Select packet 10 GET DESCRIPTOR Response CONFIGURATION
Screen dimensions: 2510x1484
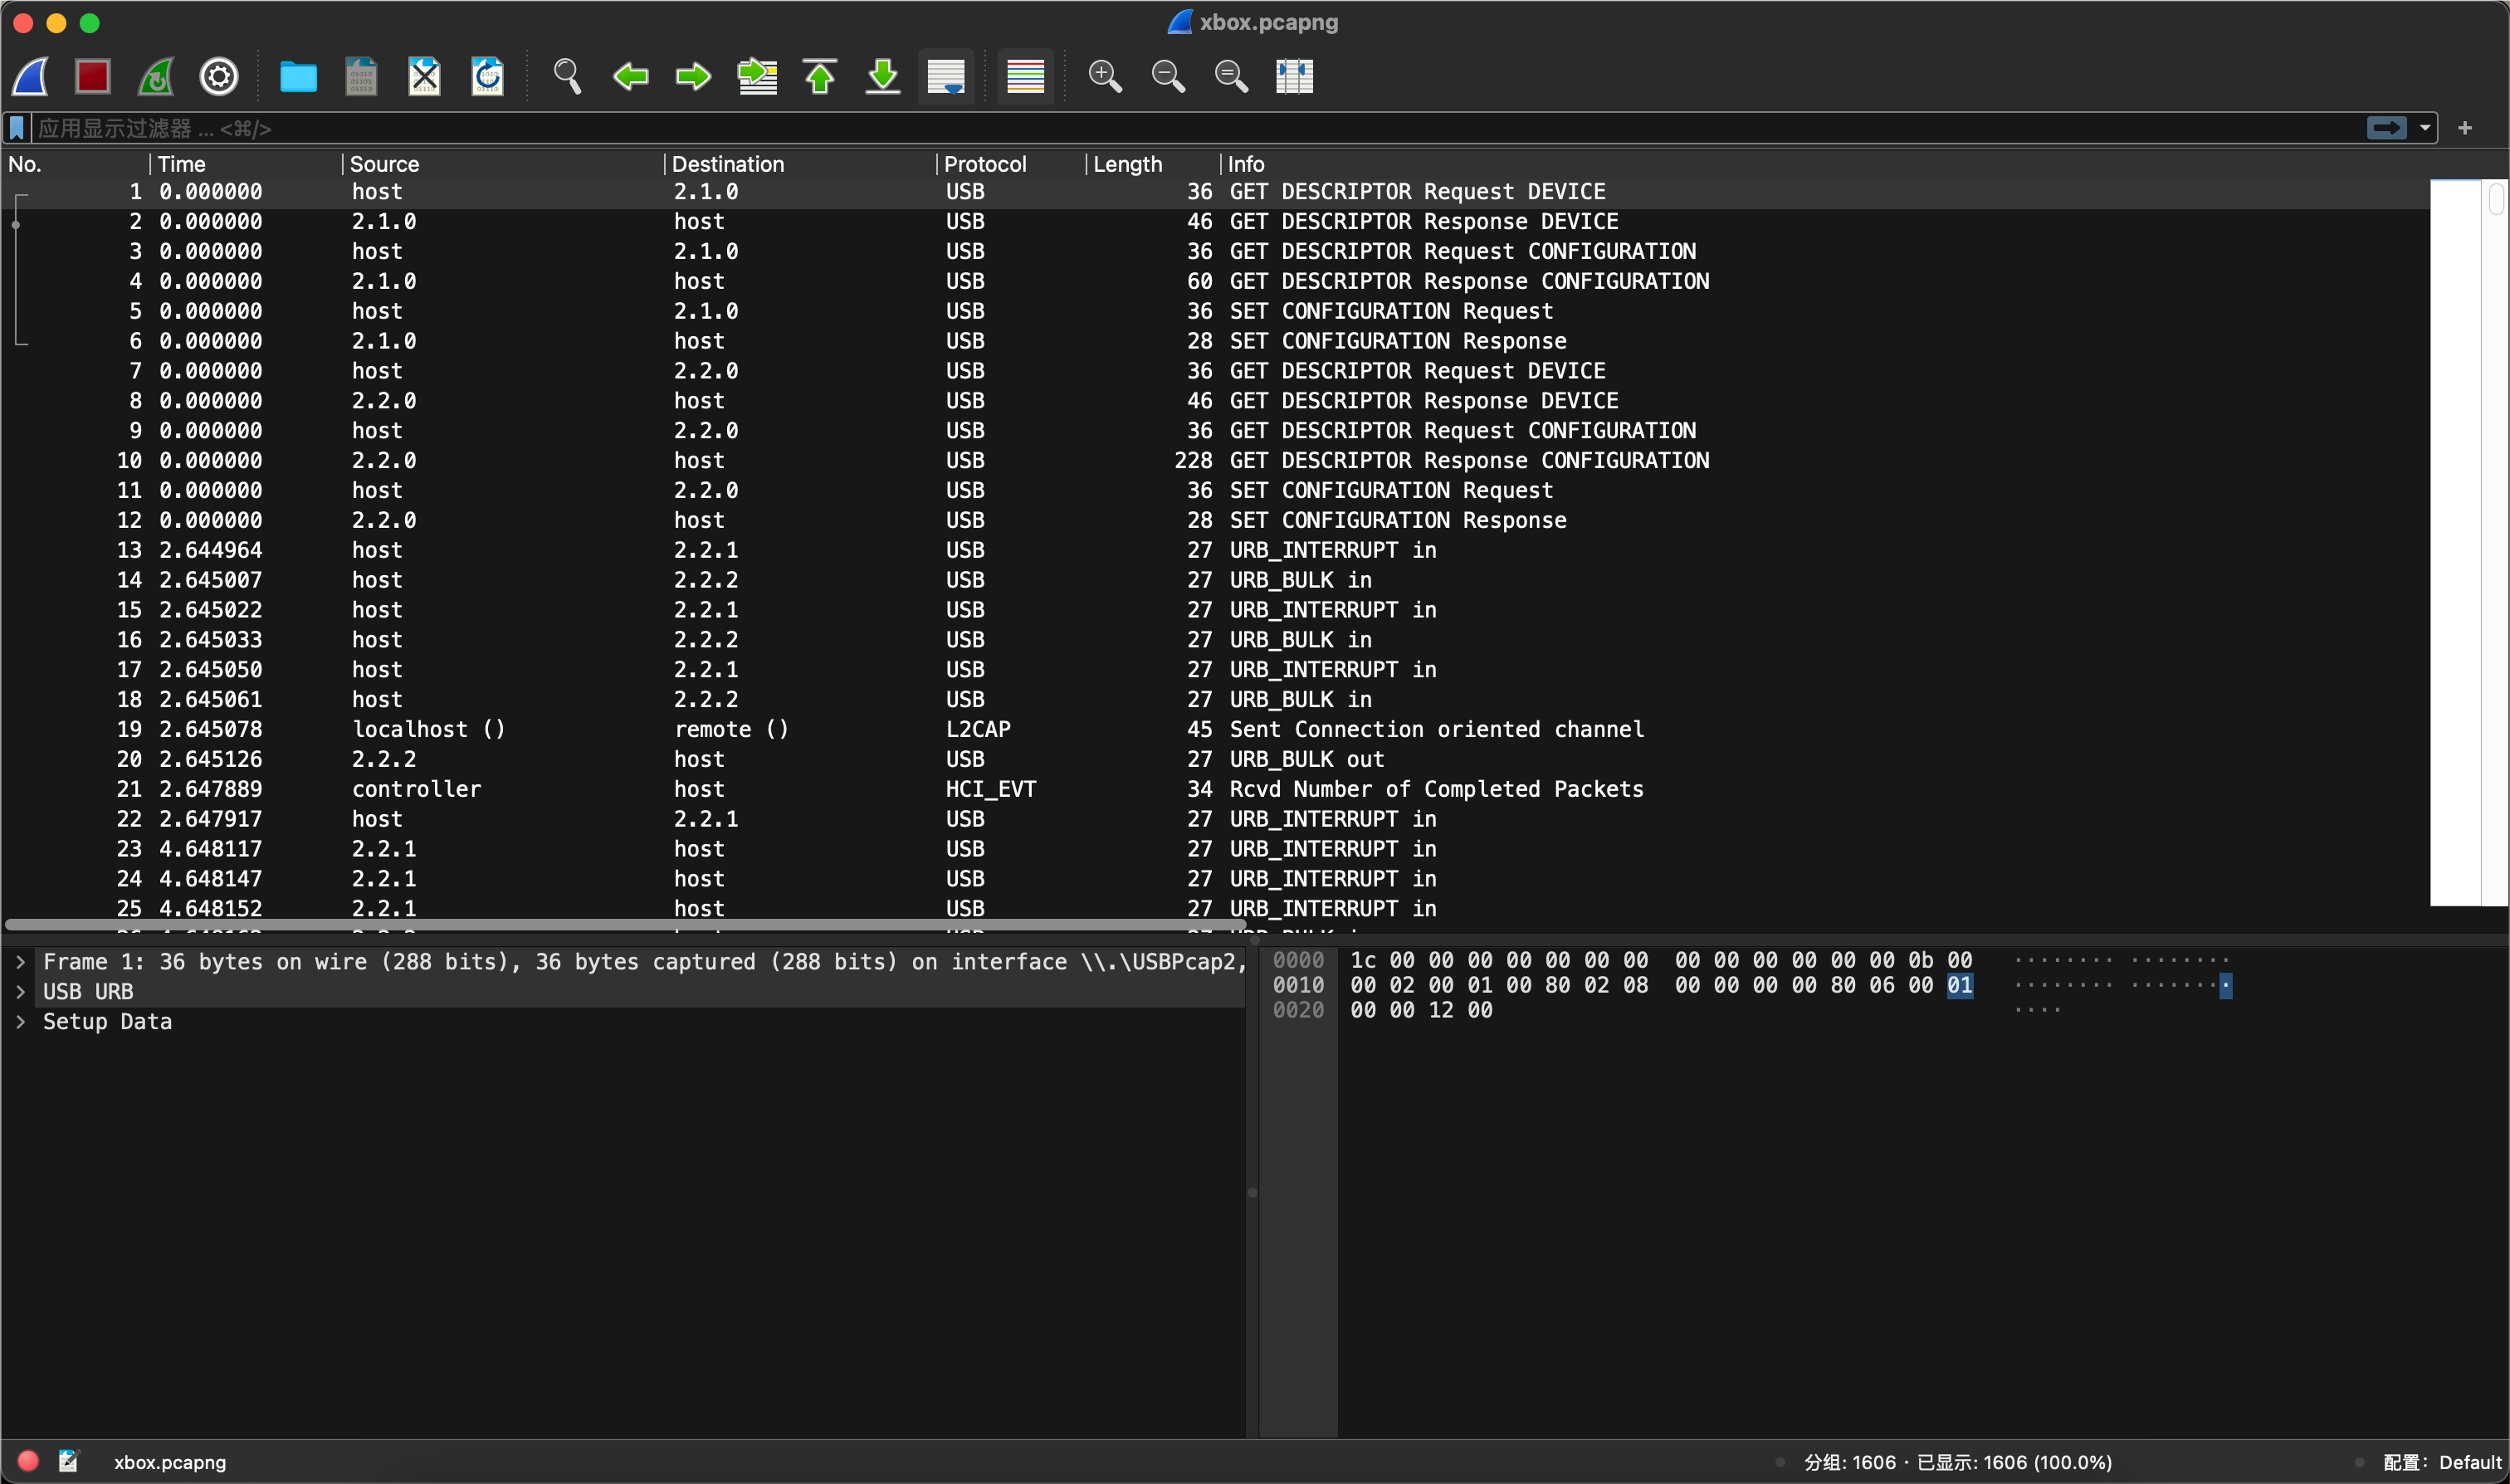pyautogui.click(x=1216, y=460)
